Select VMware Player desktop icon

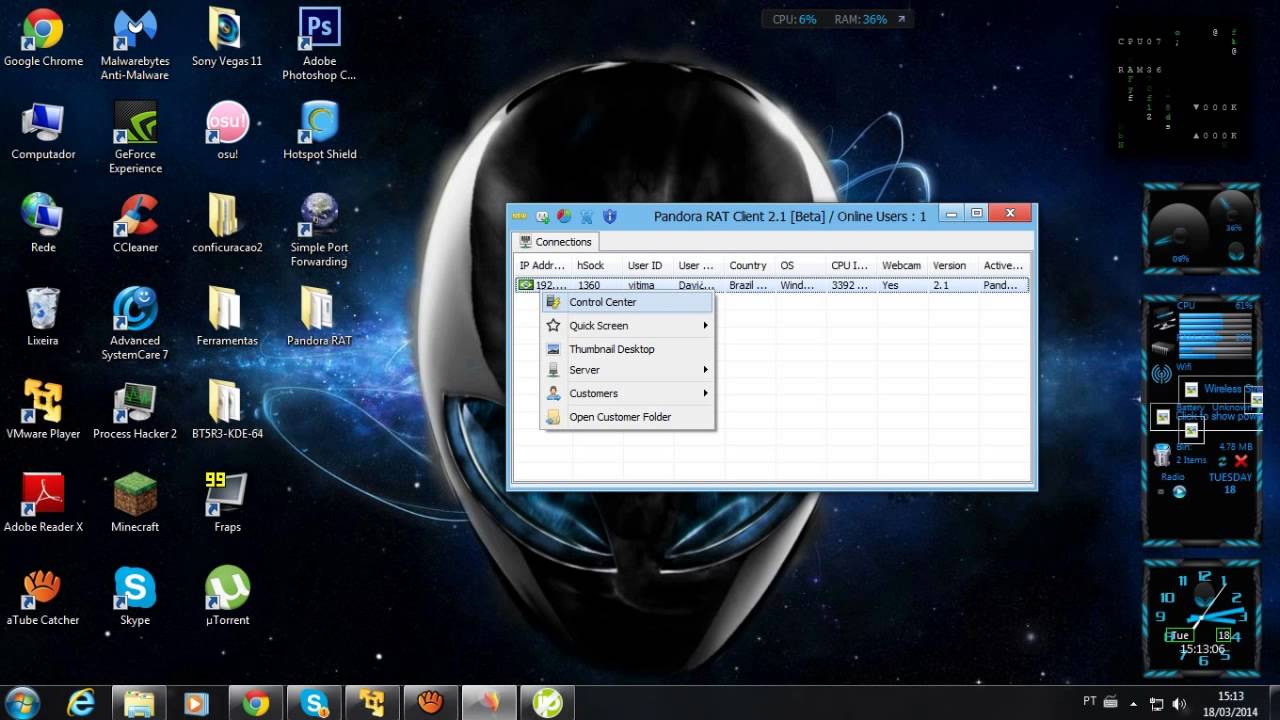(43, 410)
